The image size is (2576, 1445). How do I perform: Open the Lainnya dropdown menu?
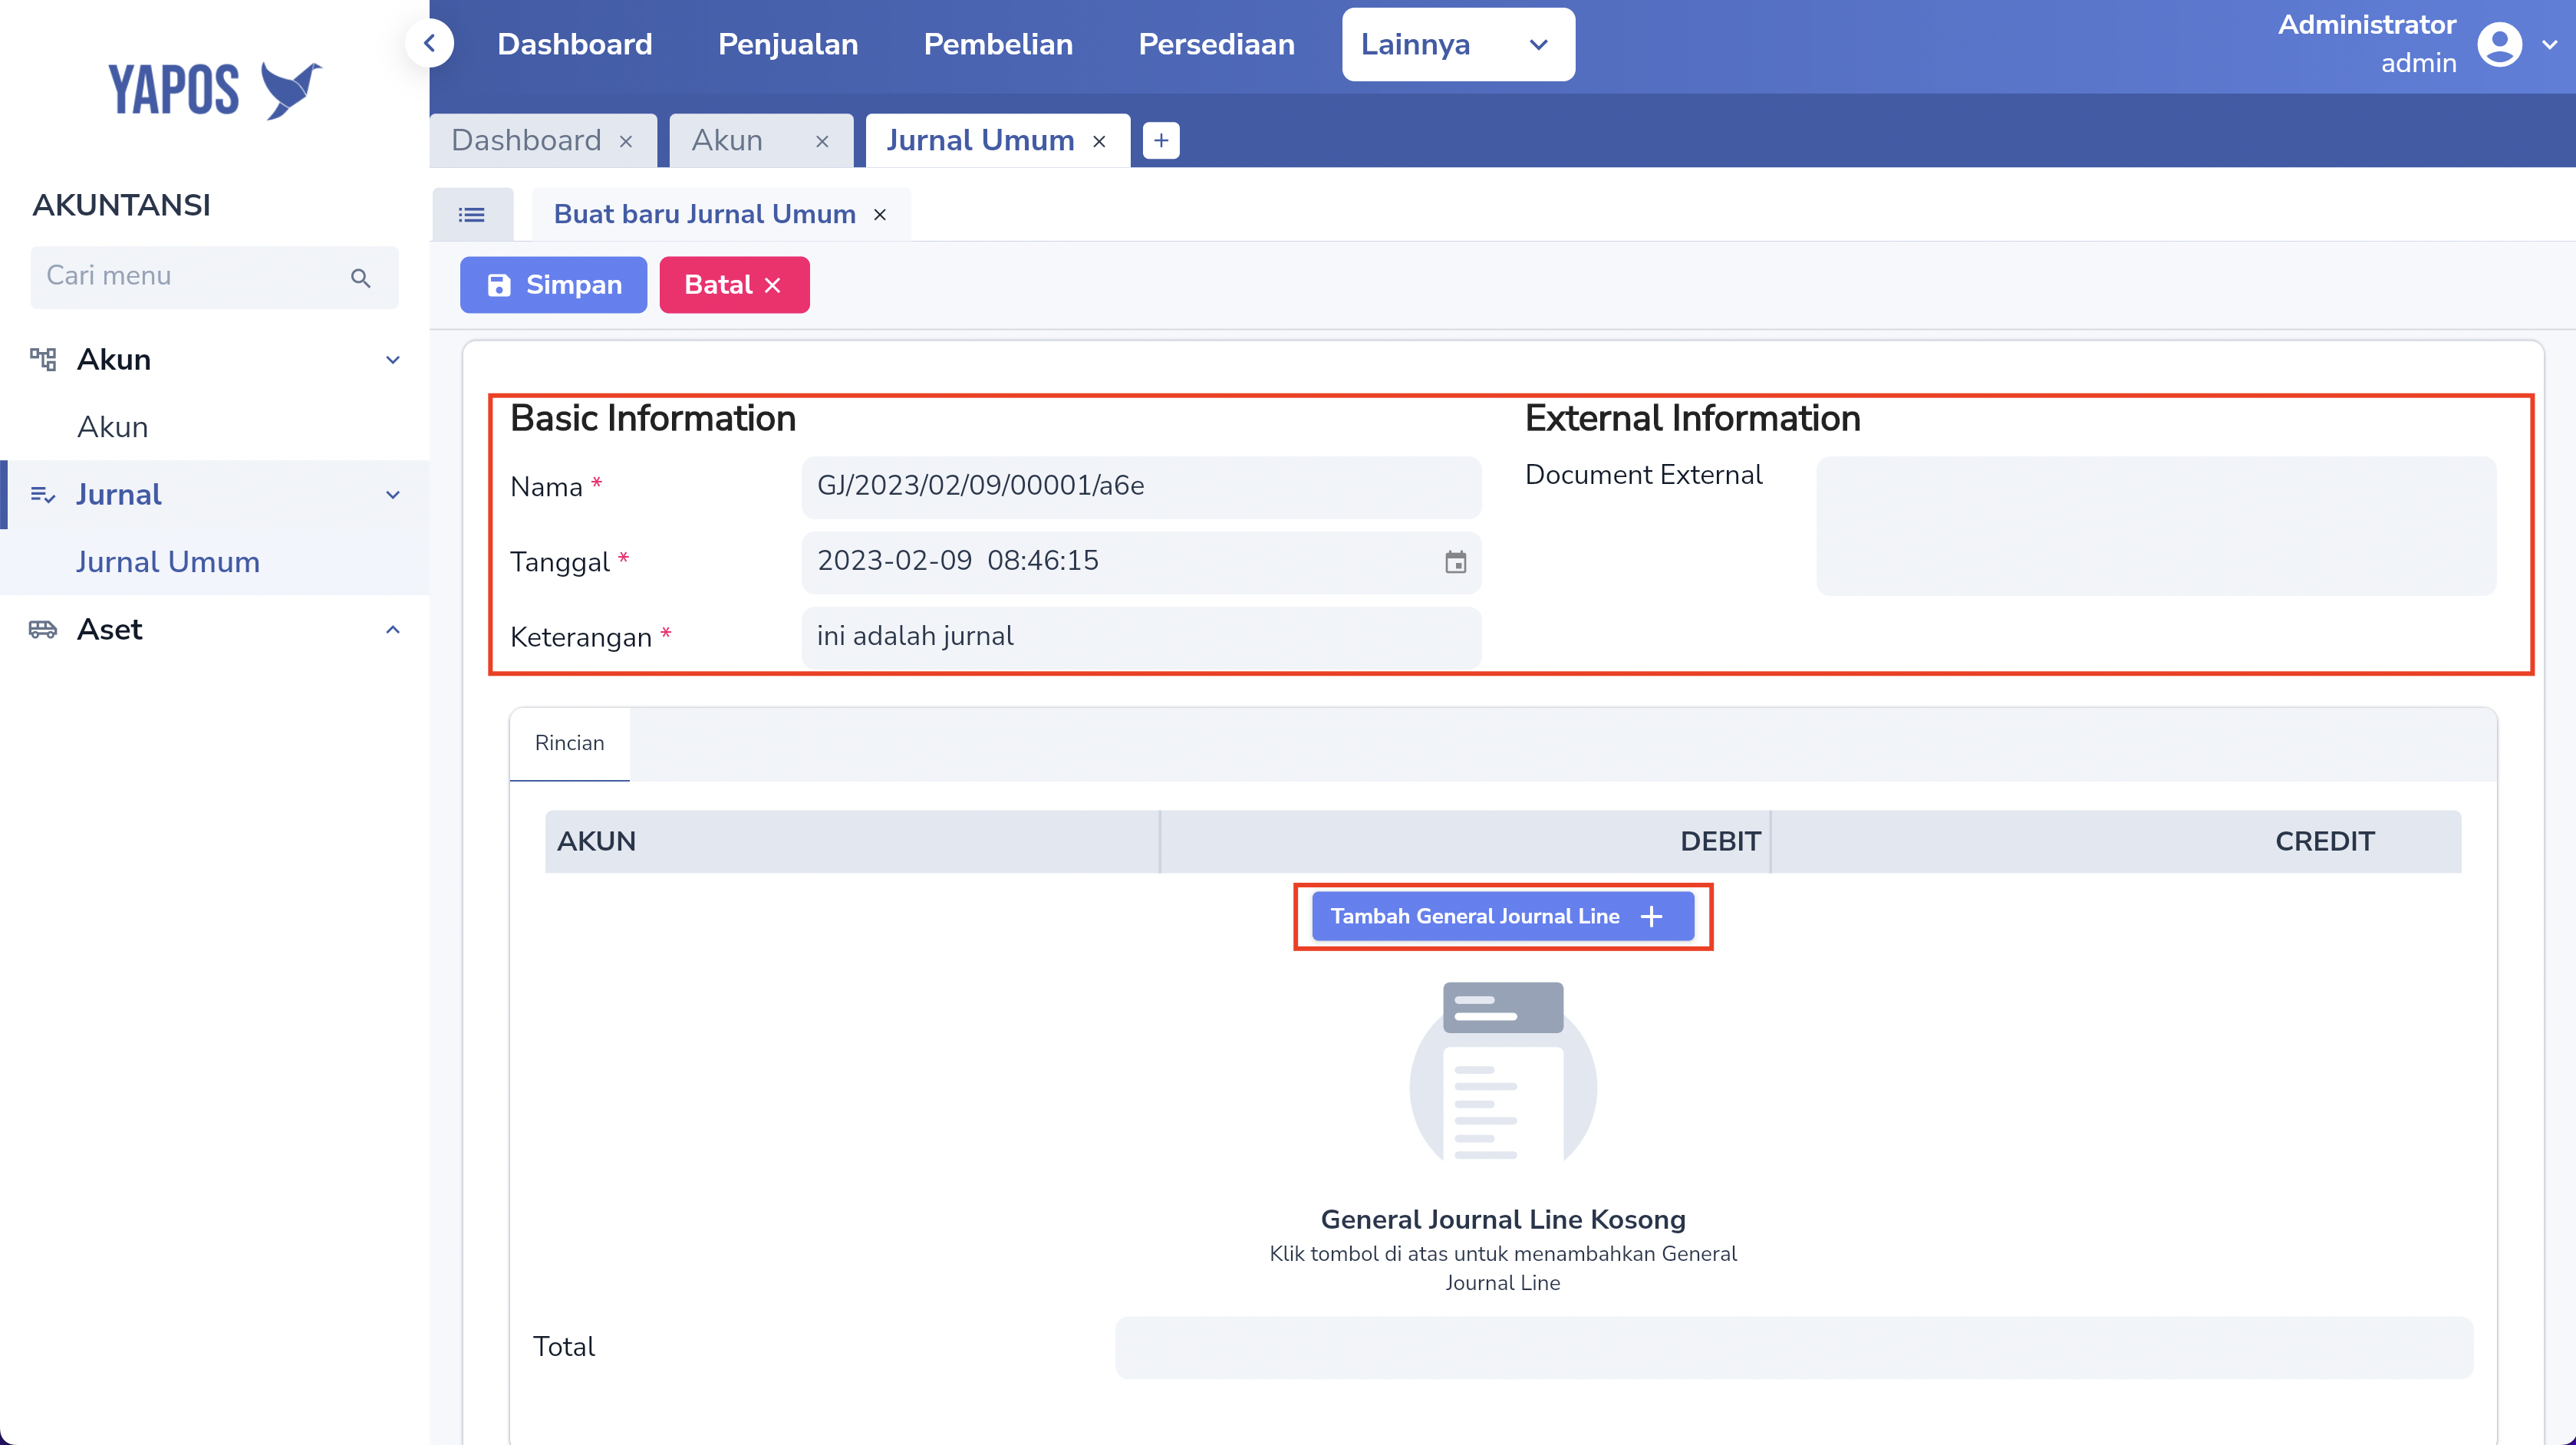pos(1458,44)
